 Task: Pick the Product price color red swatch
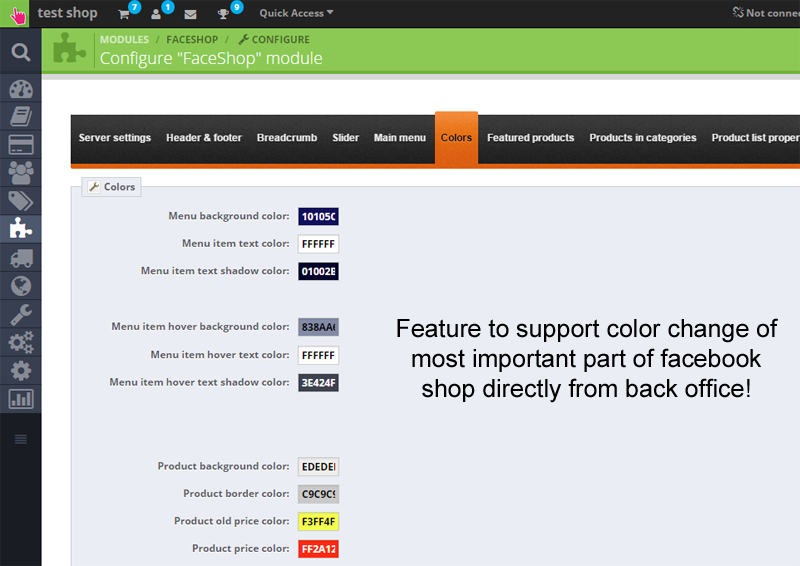click(319, 549)
